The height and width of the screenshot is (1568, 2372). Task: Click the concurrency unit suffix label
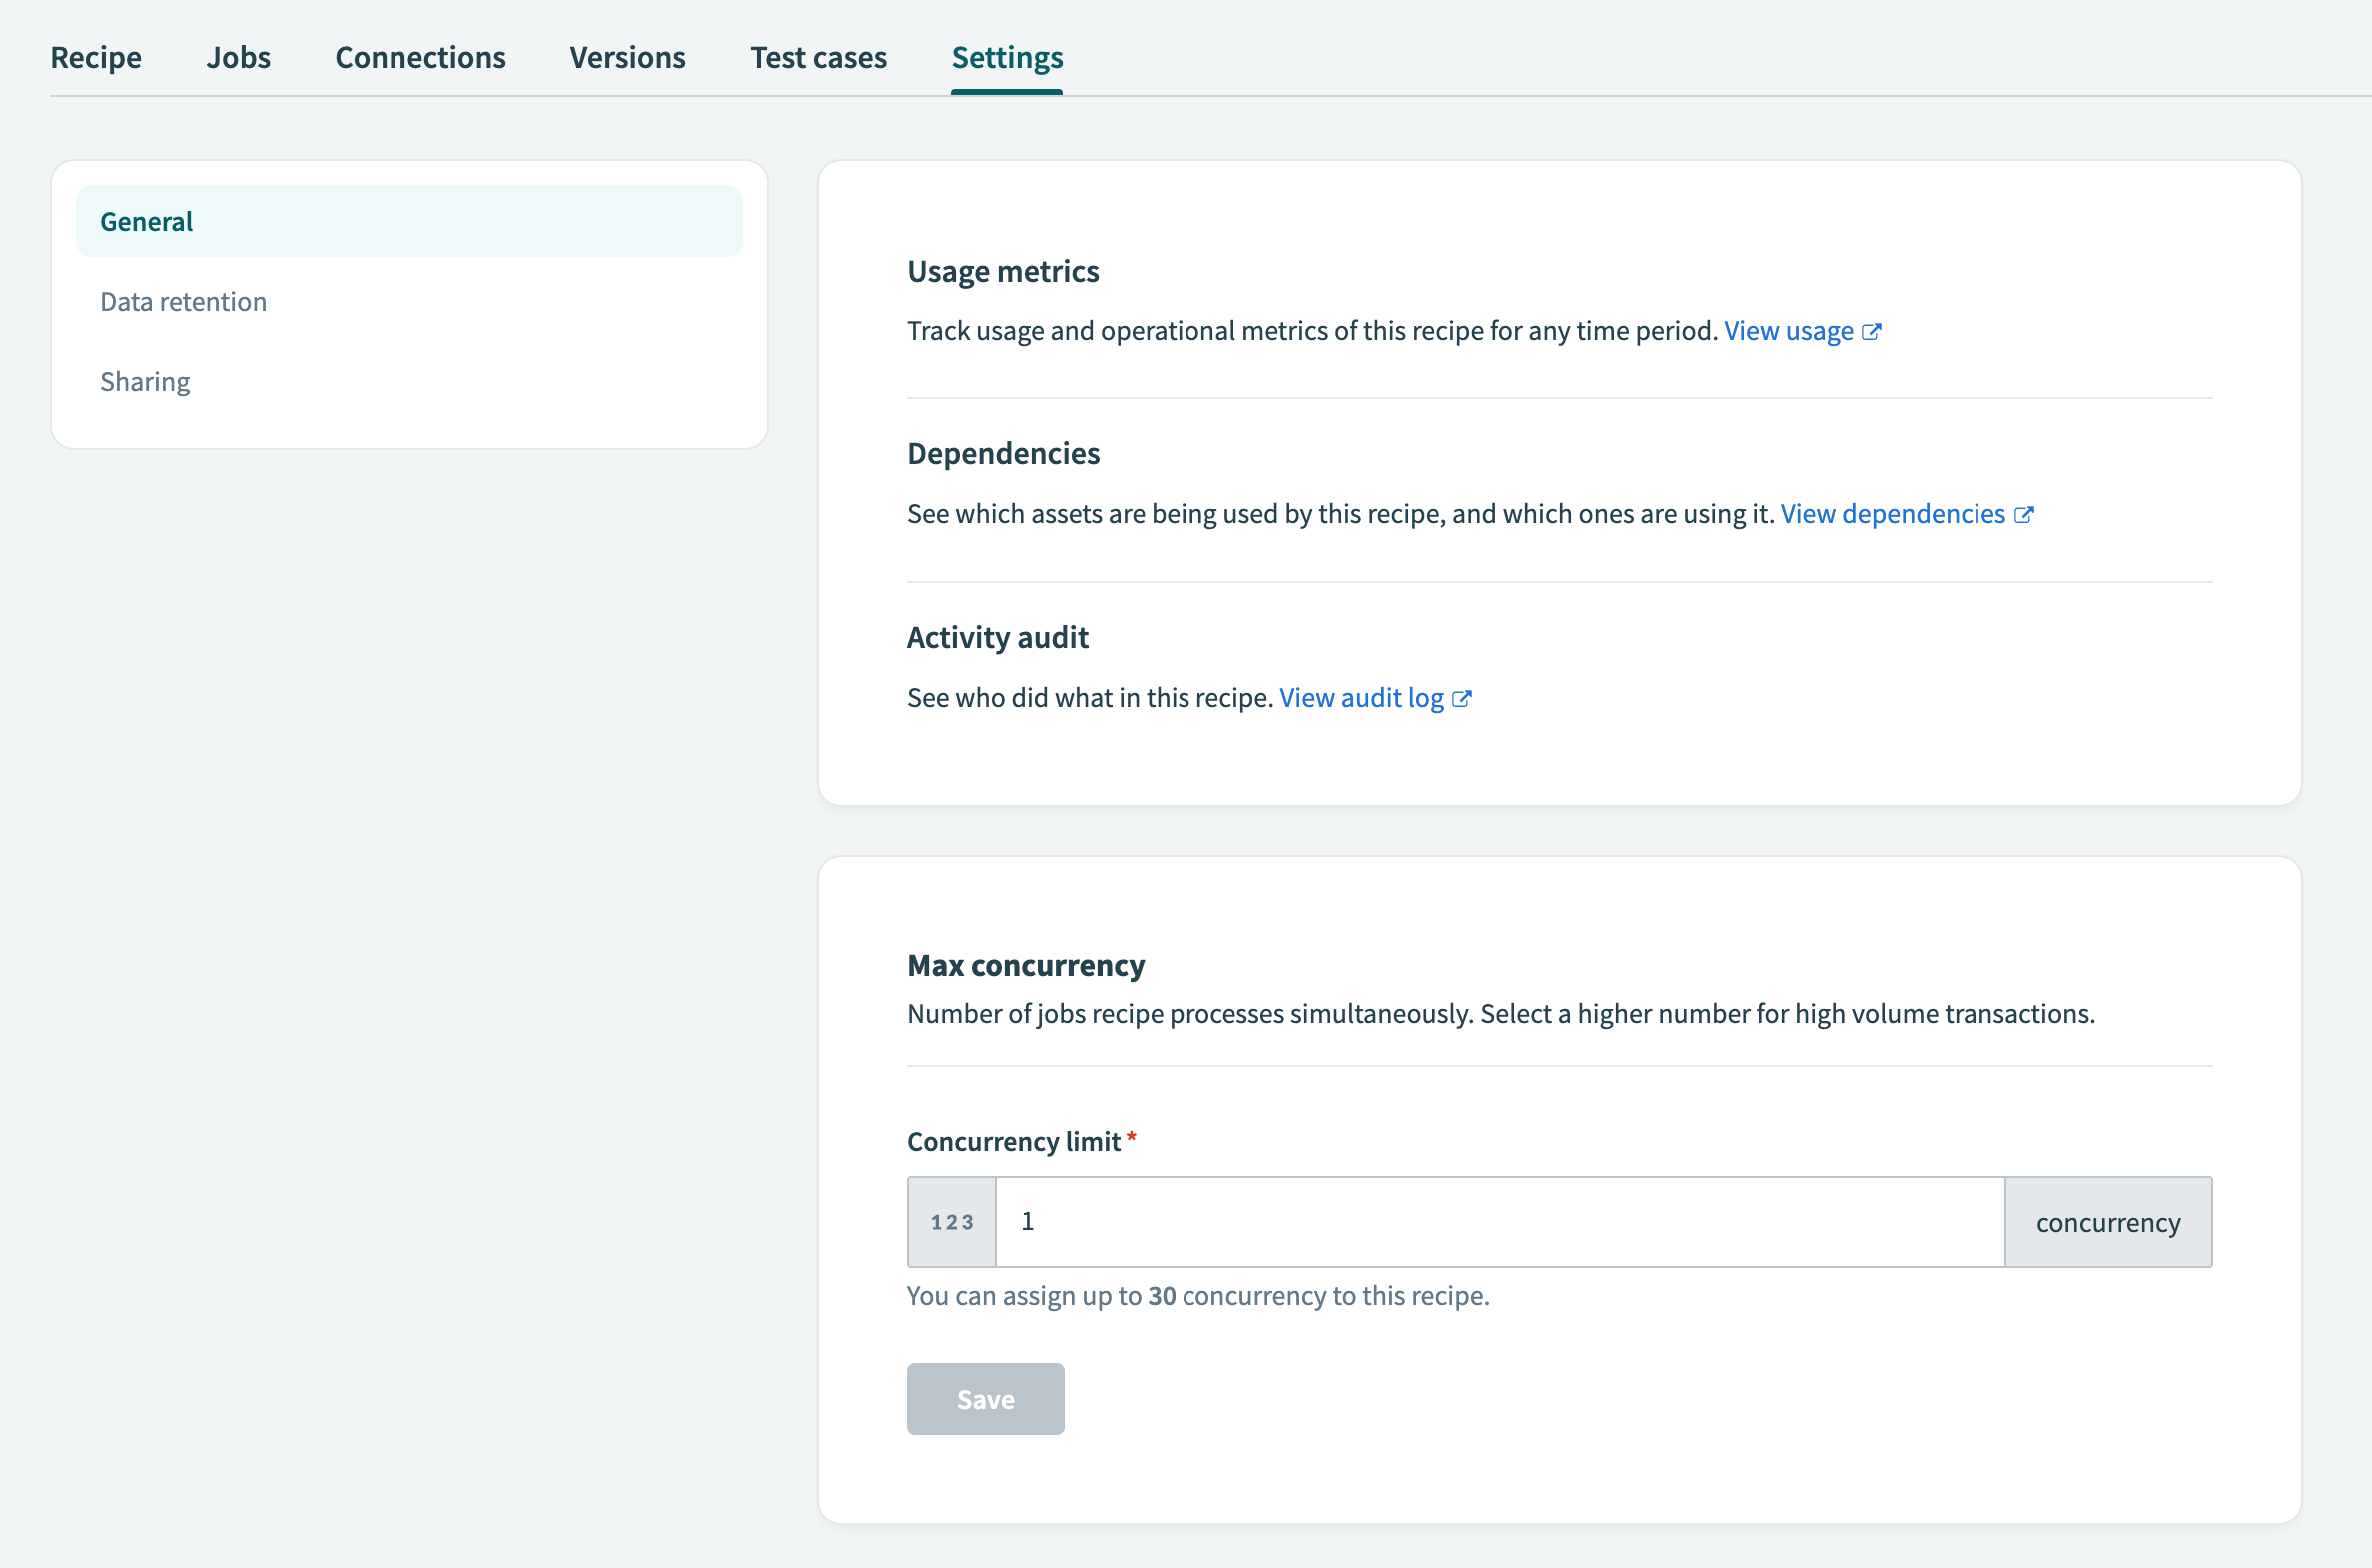point(2107,1222)
